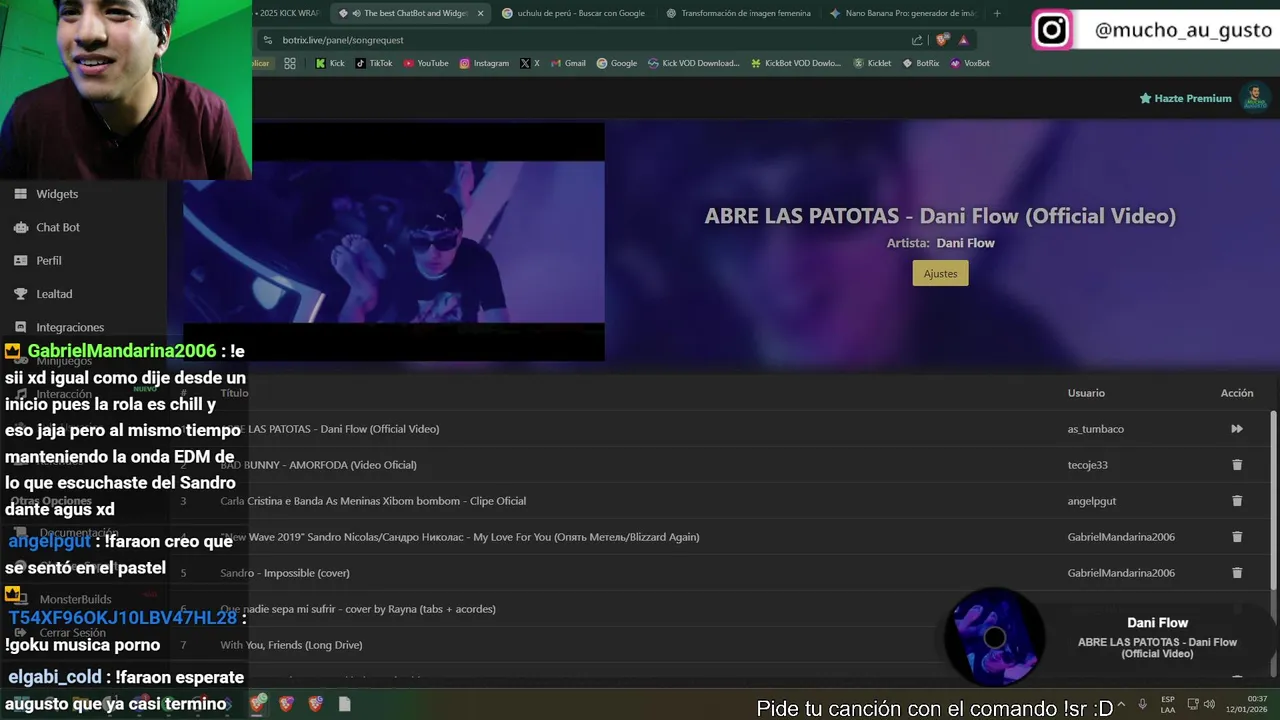
Task: Open the Kick bookmark
Action: pos(330,63)
